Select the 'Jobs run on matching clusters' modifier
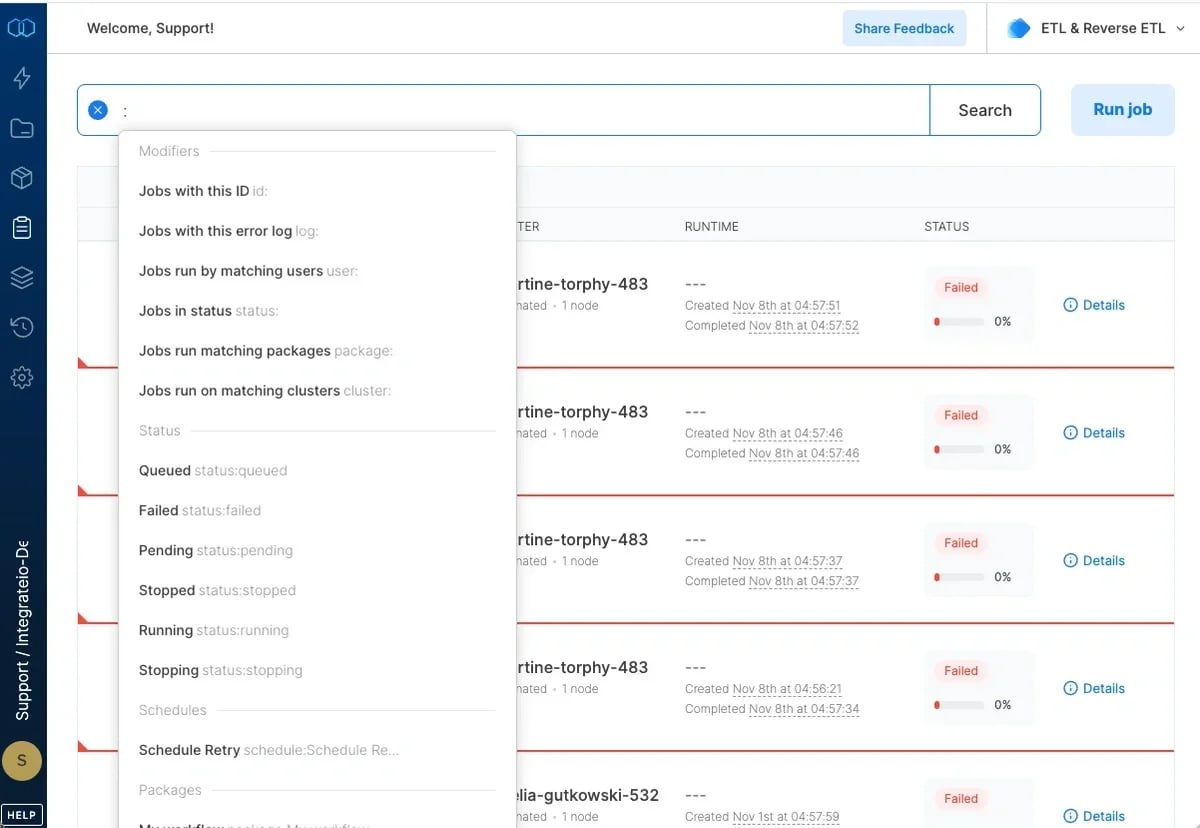This screenshot has width=1200, height=828. tap(317, 391)
